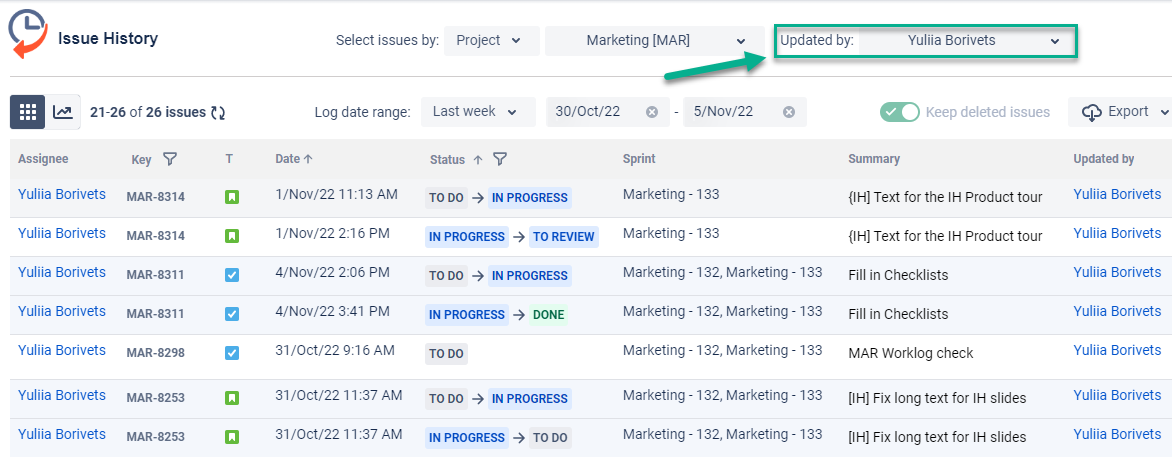Click the TO REVIEW status badge
This screenshot has width=1172, height=457.
pyautogui.click(x=564, y=237)
